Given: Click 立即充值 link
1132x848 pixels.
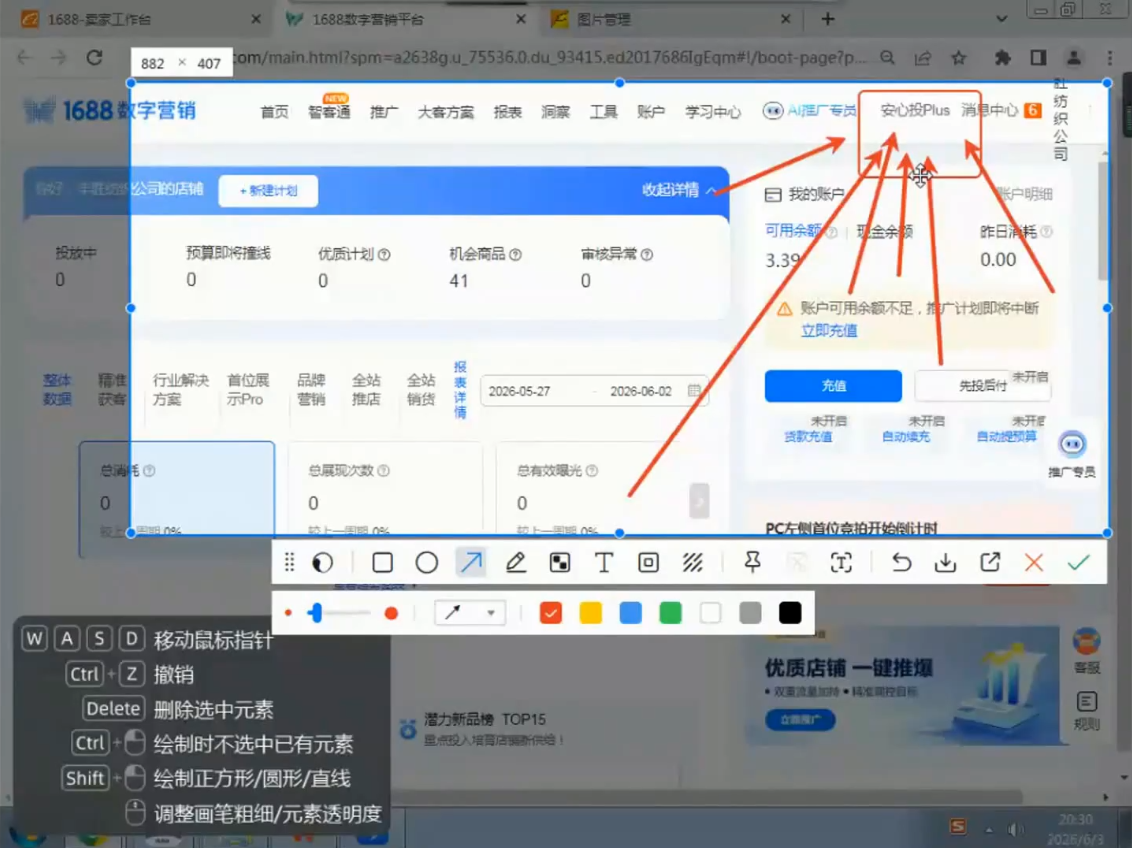Looking at the screenshot, I should [x=829, y=331].
